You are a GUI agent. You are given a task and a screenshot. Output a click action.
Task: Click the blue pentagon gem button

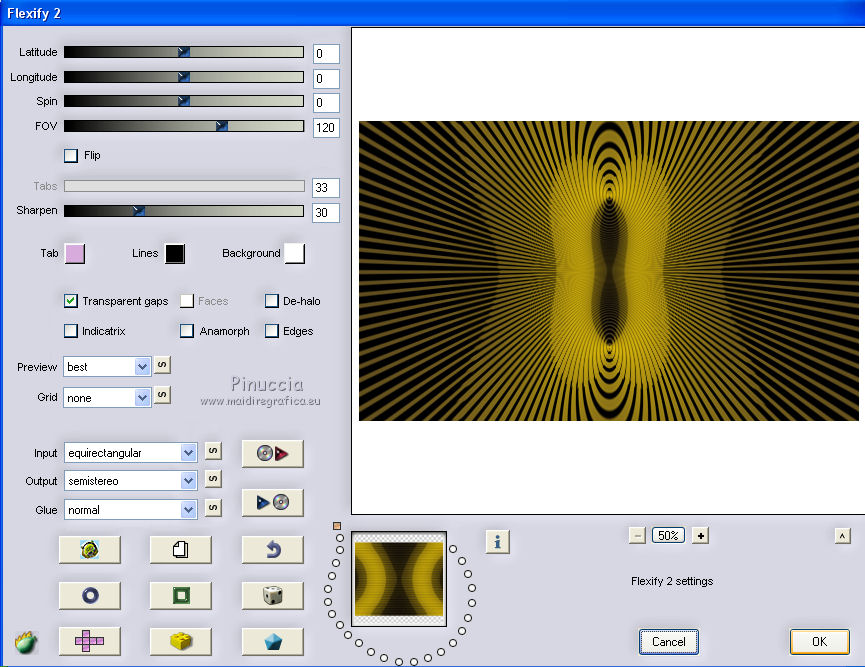pos(273,641)
